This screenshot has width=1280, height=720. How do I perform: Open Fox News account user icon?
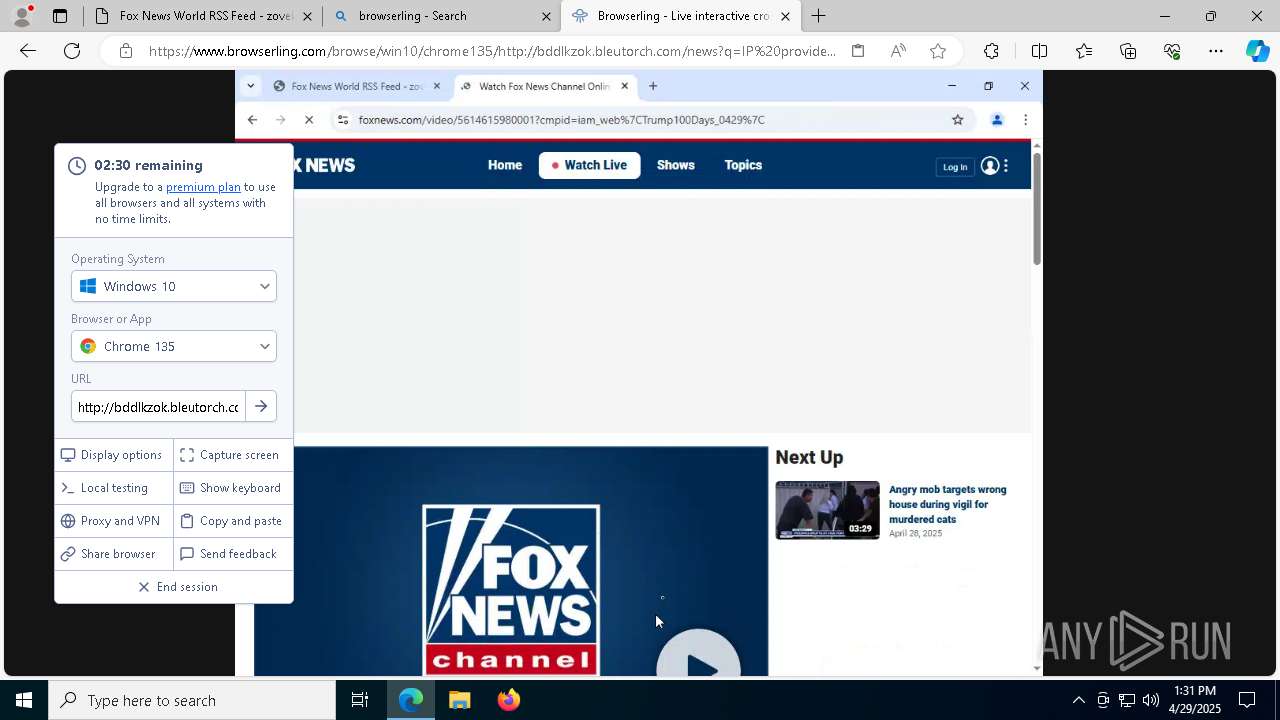click(x=990, y=166)
